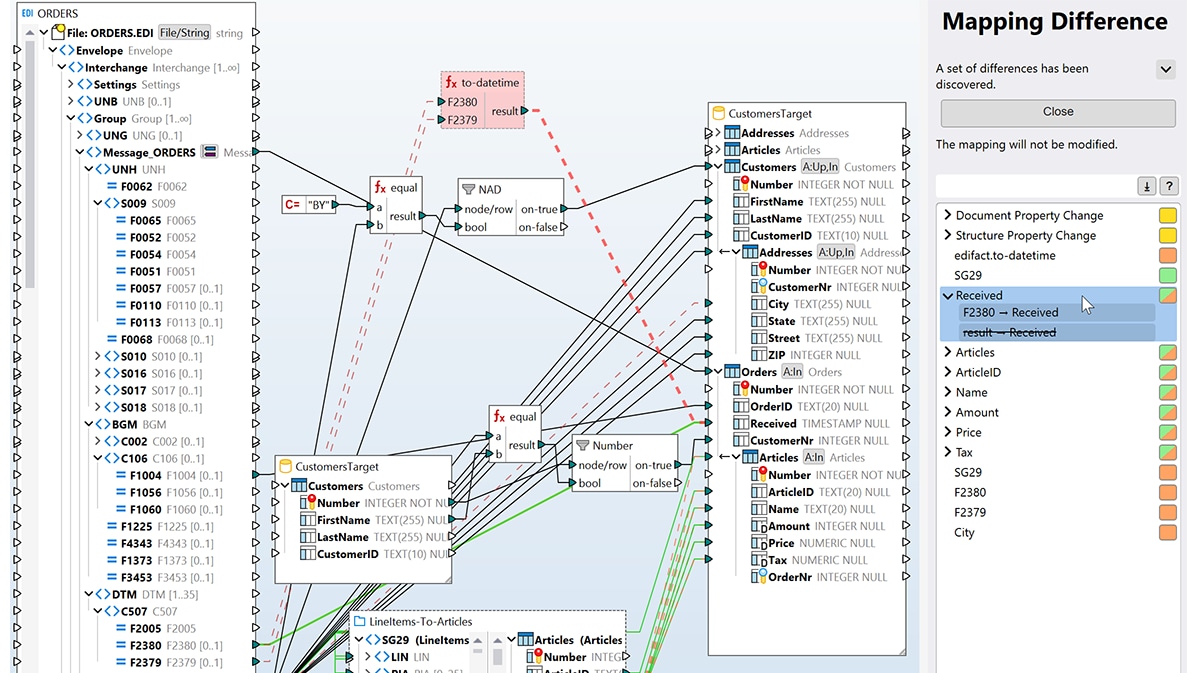1198x673 pixels.
Task: Click the LineItems-To-Articles component icon
Action: 359,621
